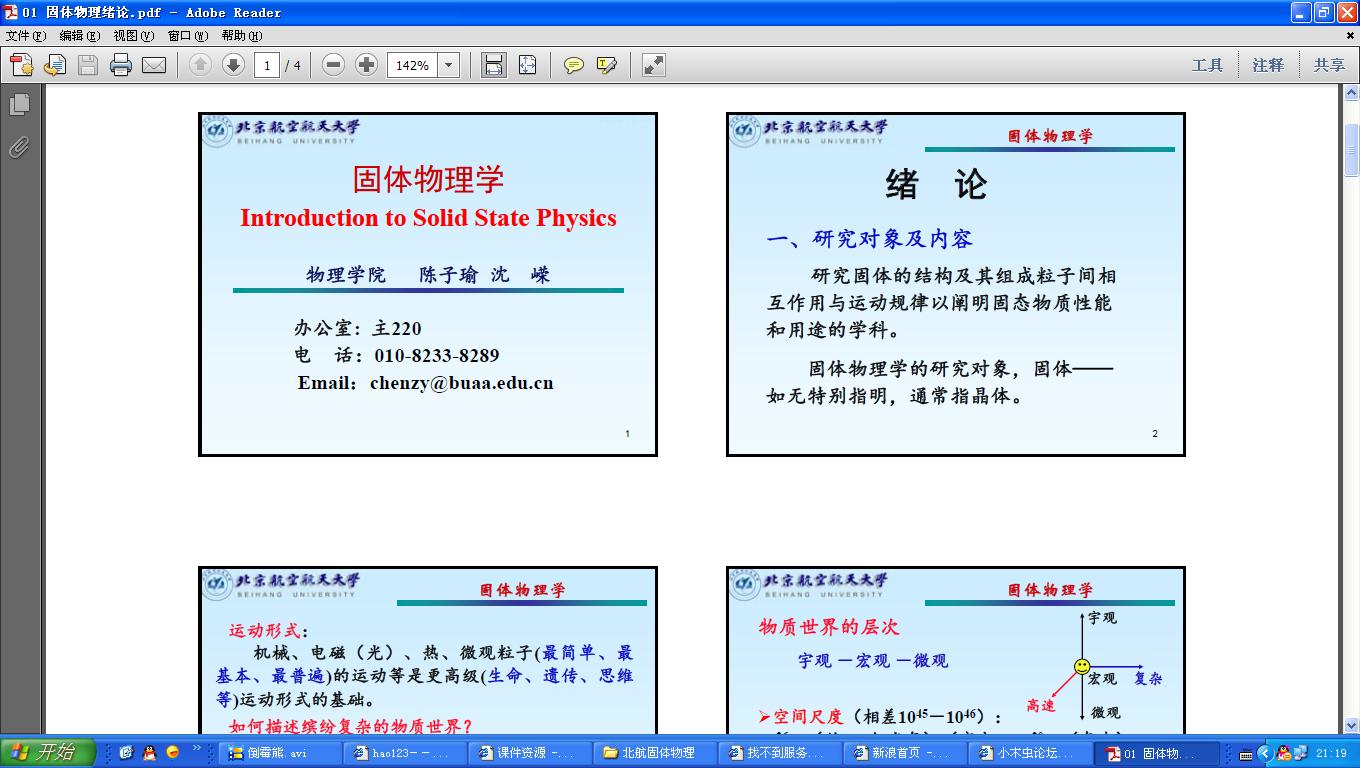The width and height of the screenshot is (1360, 768).
Task: Open the 文件 menu
Action: coord(26,36)
